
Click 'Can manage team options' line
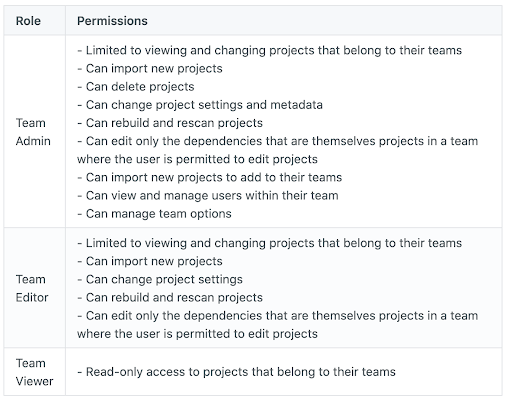[x=155, y=213]
